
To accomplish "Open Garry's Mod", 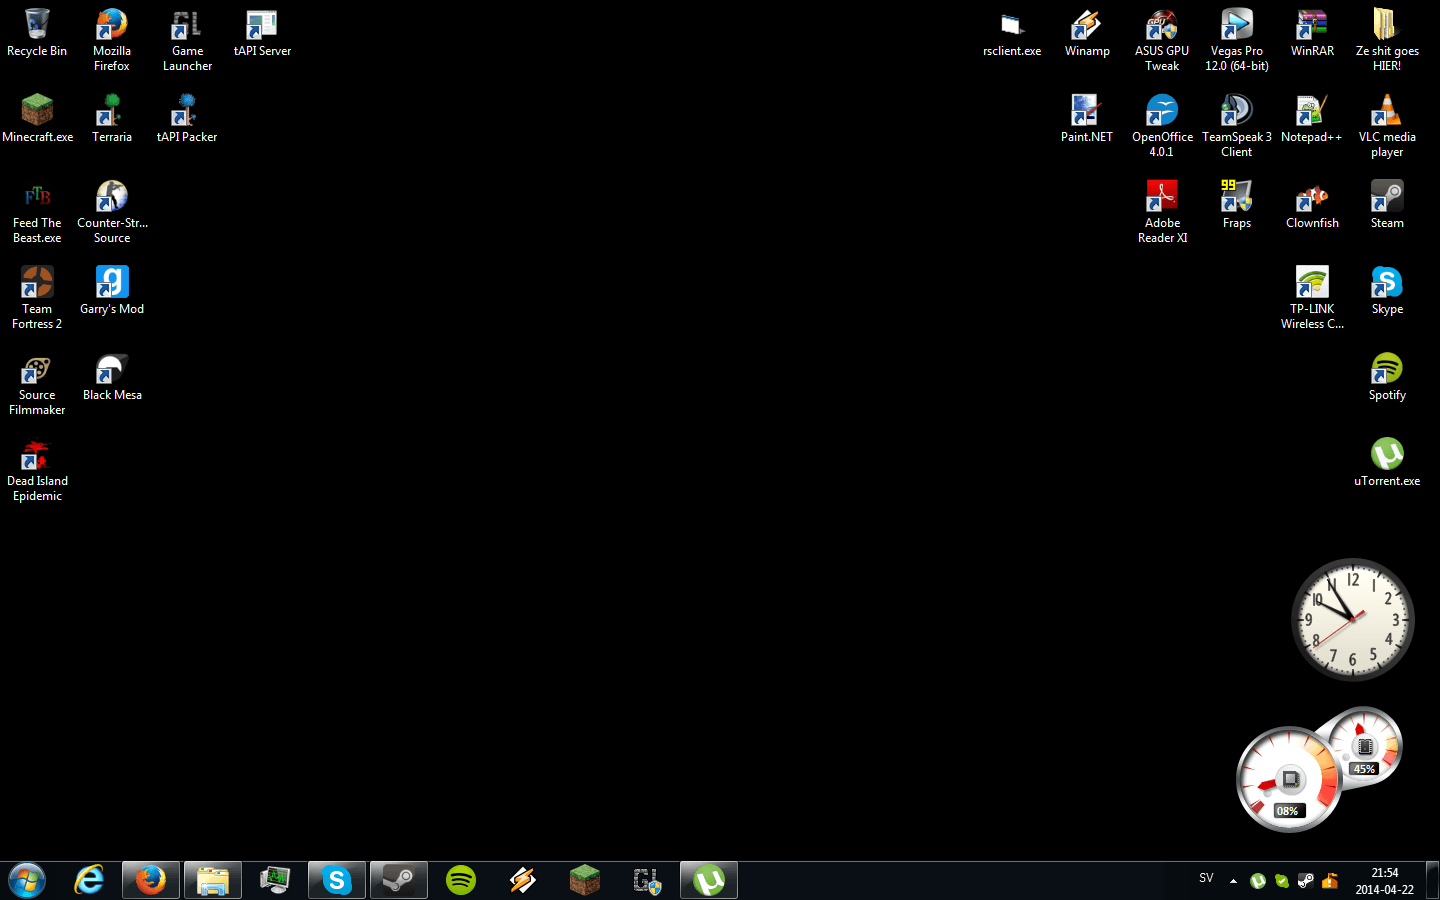I will (111, 282).
